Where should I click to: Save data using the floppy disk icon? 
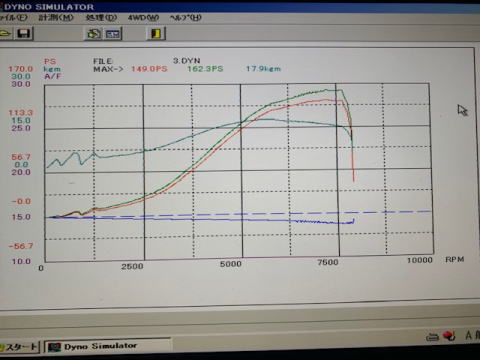[x=24, y=33]
